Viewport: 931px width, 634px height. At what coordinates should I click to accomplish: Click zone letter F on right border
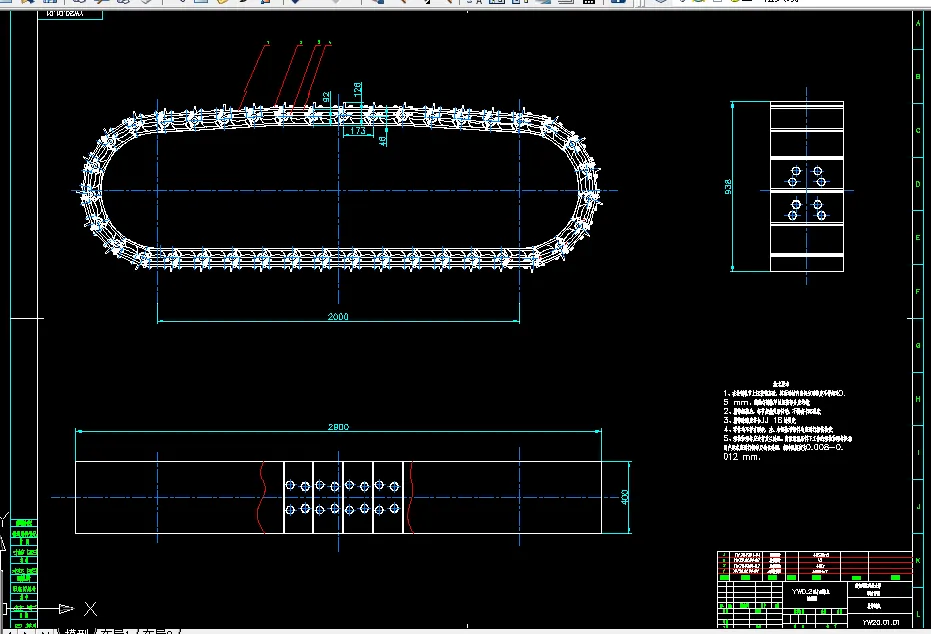point(918,291)
